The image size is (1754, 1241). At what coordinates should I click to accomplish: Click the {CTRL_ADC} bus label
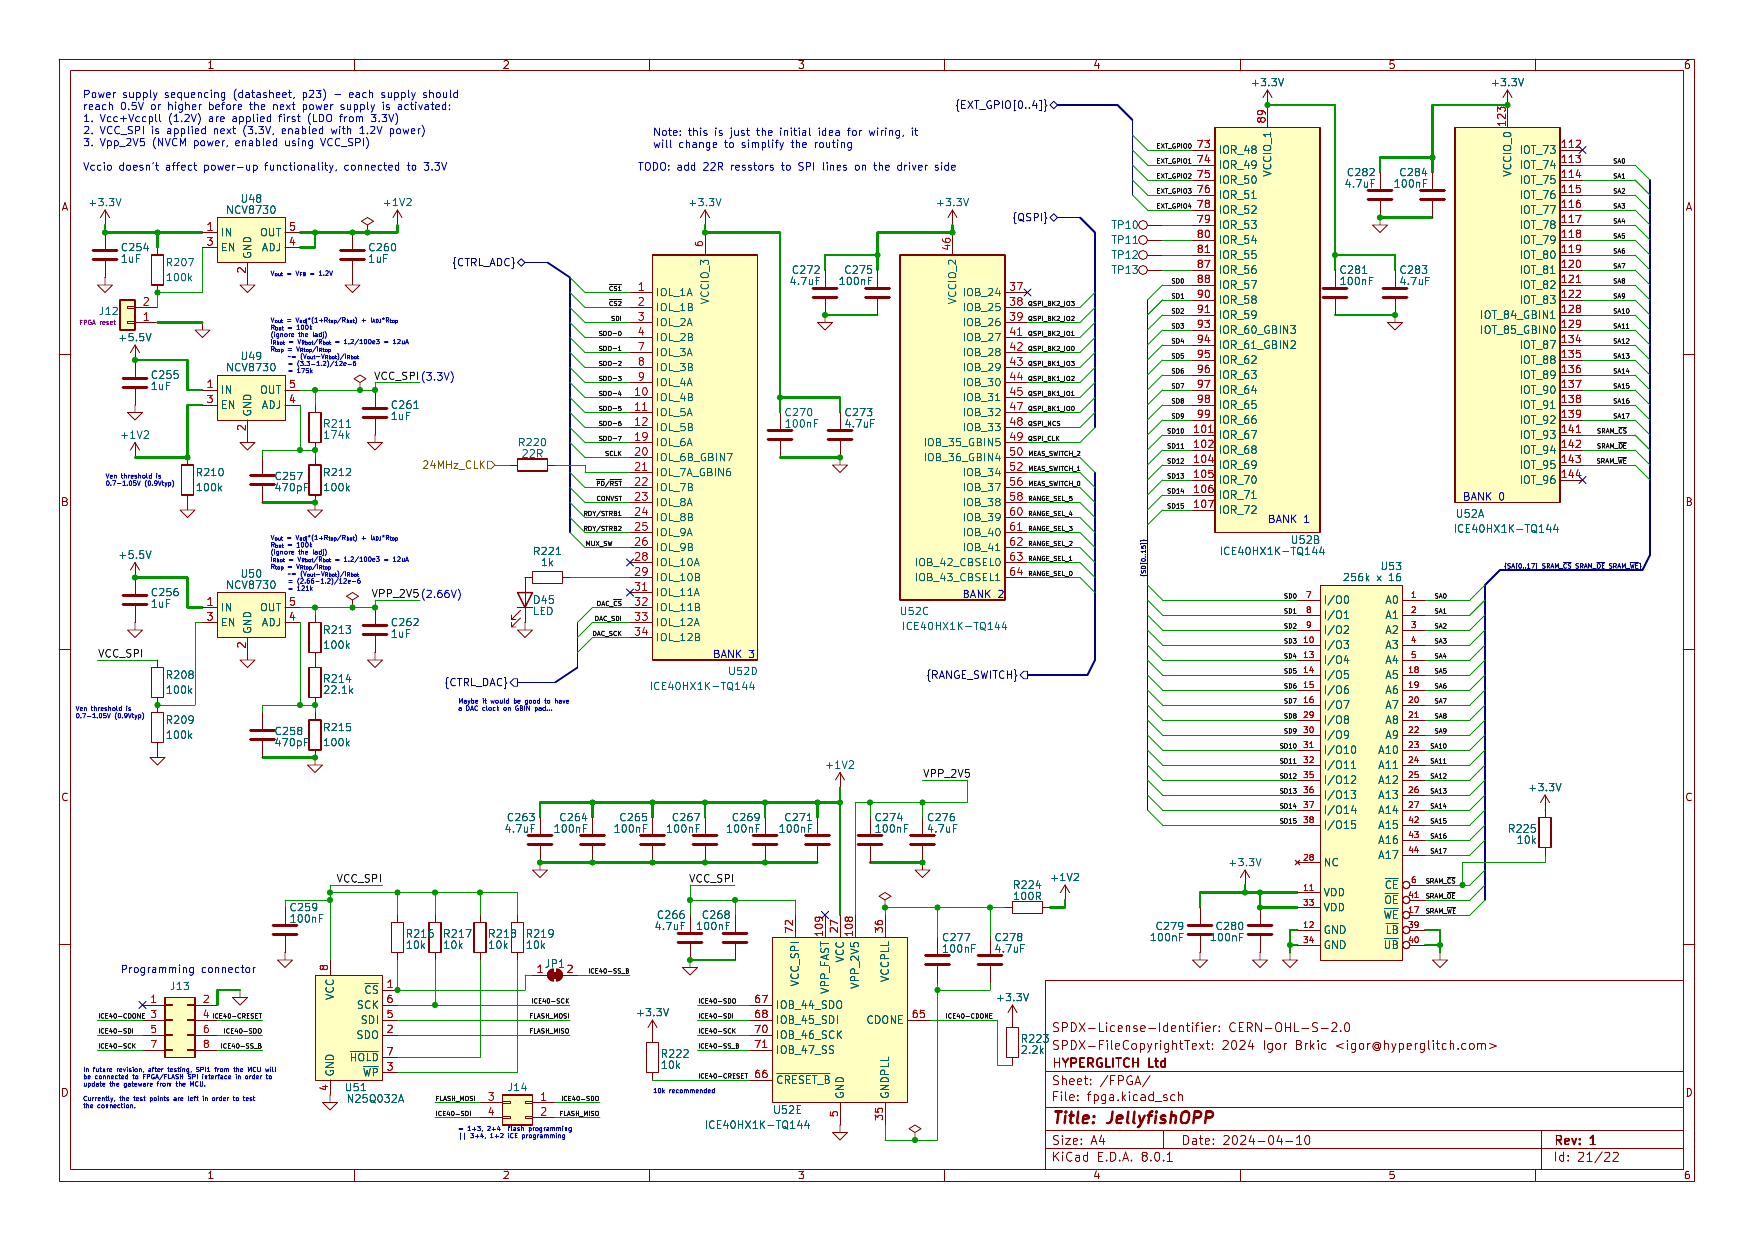[485, 262]
